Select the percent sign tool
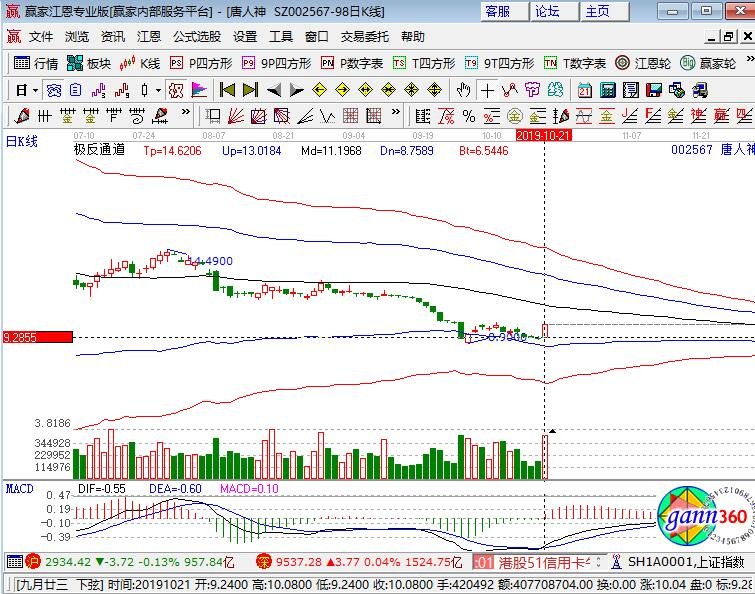Screen dimensions: 755x594 [x=469, y=116]
